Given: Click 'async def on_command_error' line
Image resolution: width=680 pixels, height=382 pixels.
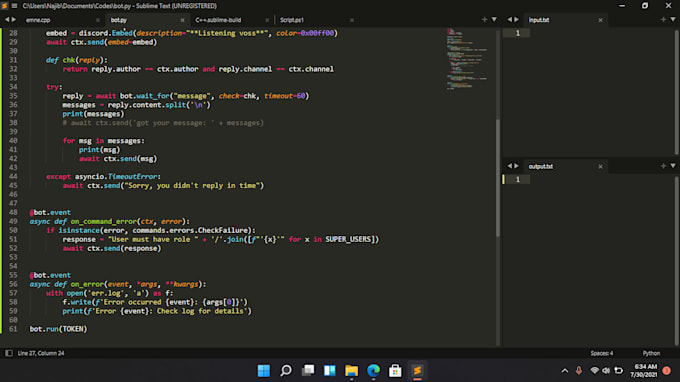Looking at the screenshot, I should [x=109, y=222].
